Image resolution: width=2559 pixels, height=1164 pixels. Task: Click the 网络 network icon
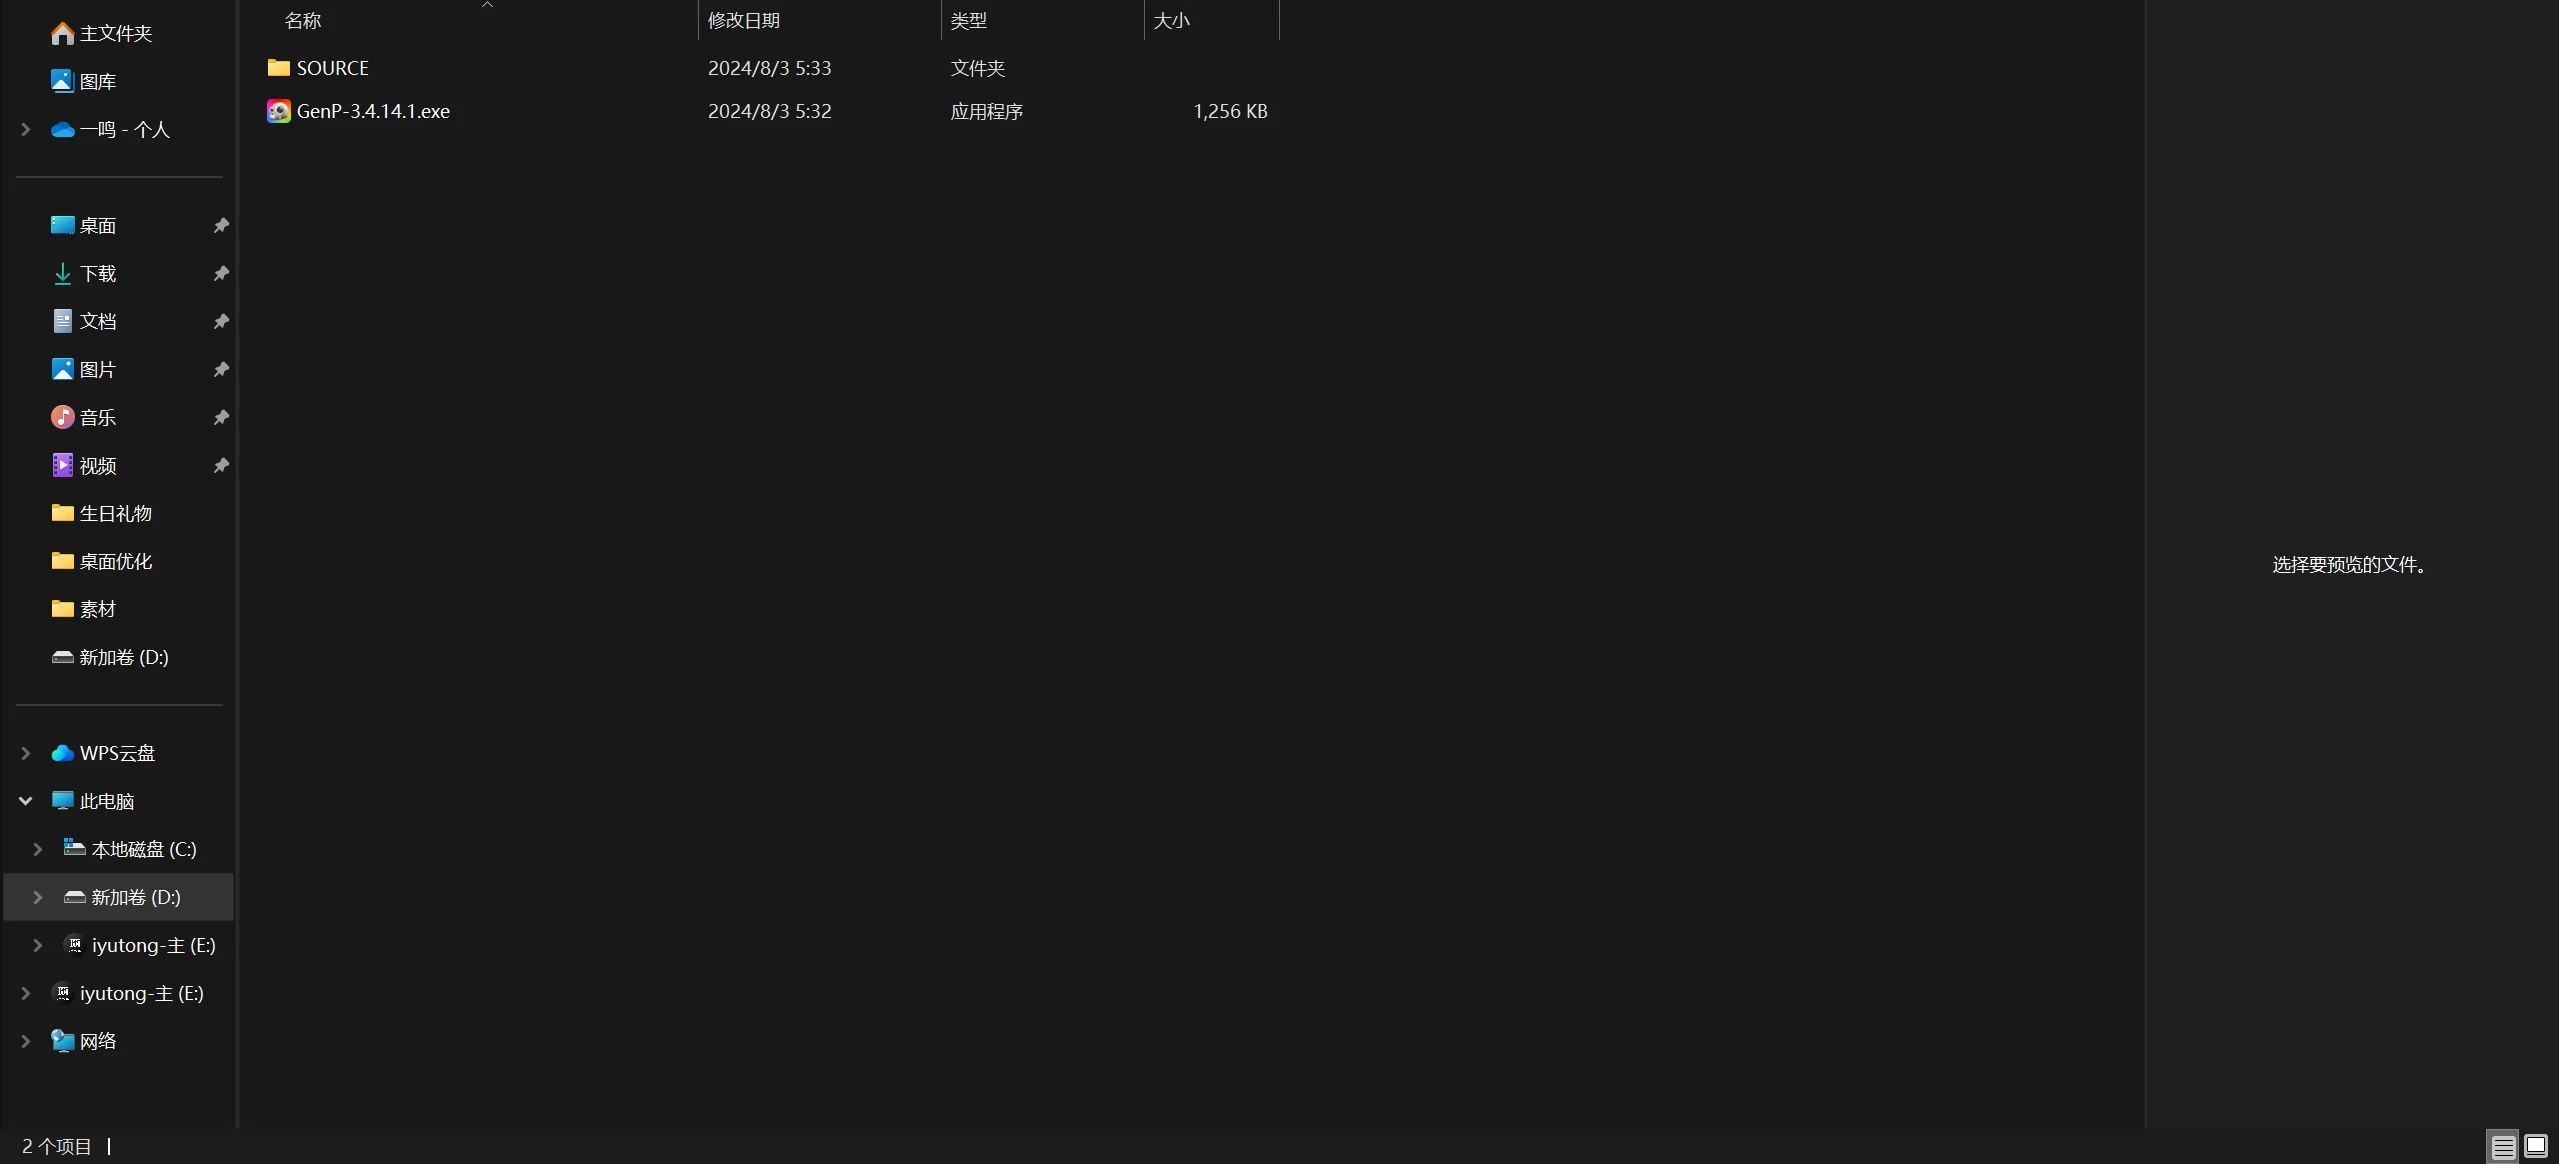pyautogui.click(x=62, y=1041)
